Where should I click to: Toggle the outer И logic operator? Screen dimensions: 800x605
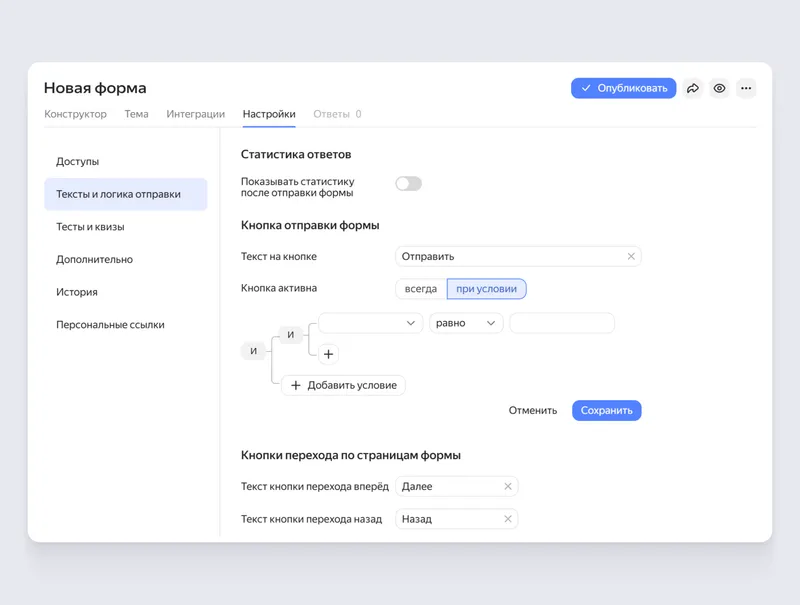click(x=253, y=351)
